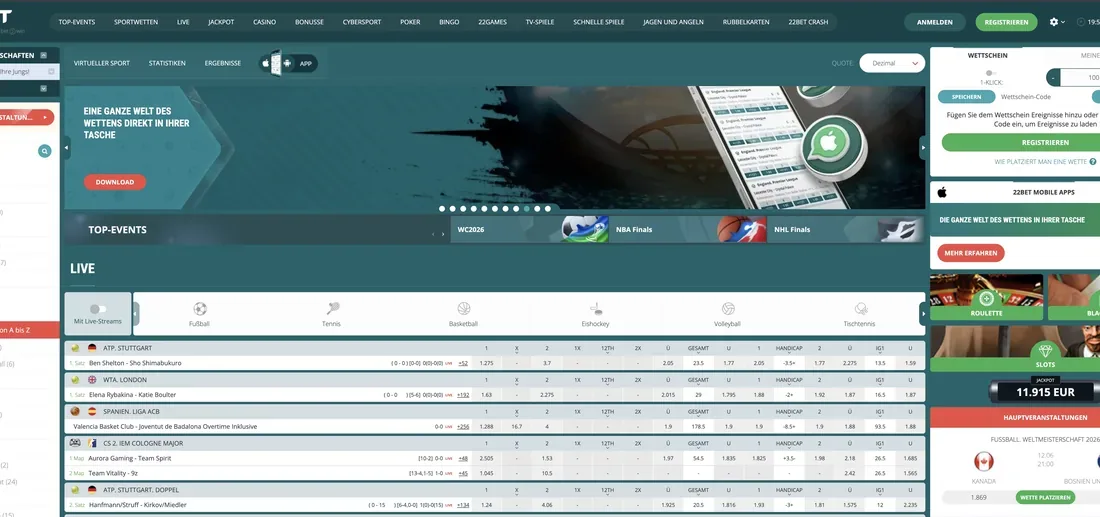Screen dimensions: 1100x517
Task: Switch to the WETTSCHEIN tab
Action: [987, 55]
